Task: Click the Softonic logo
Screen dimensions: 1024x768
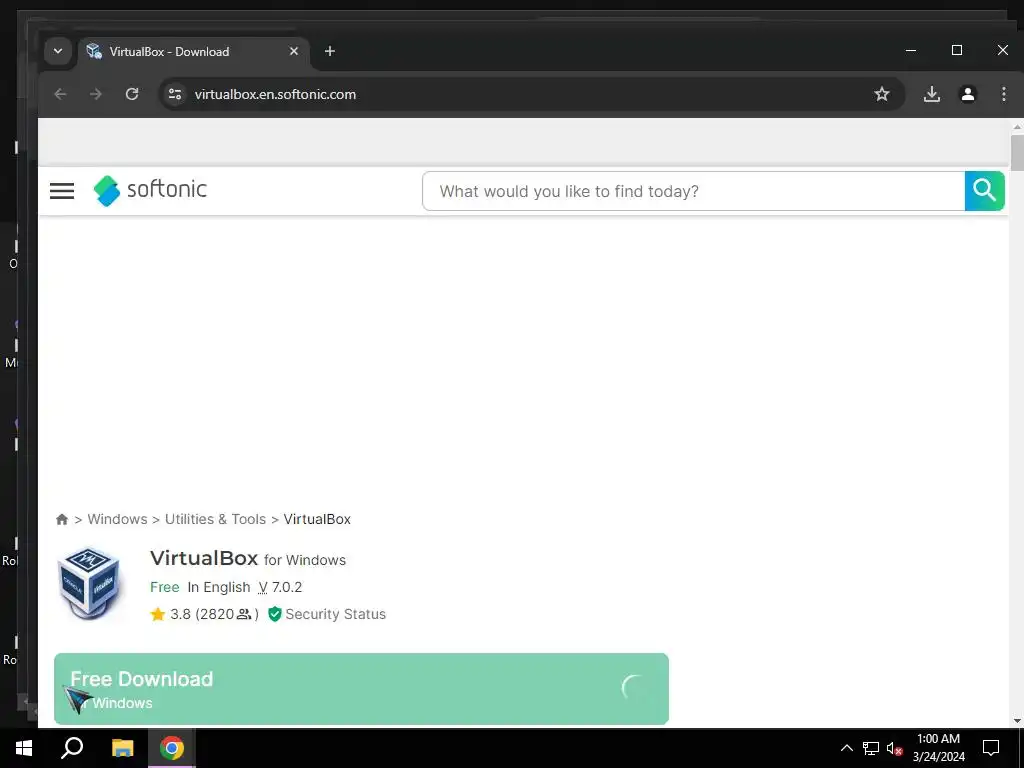Action: pos(150,190)
